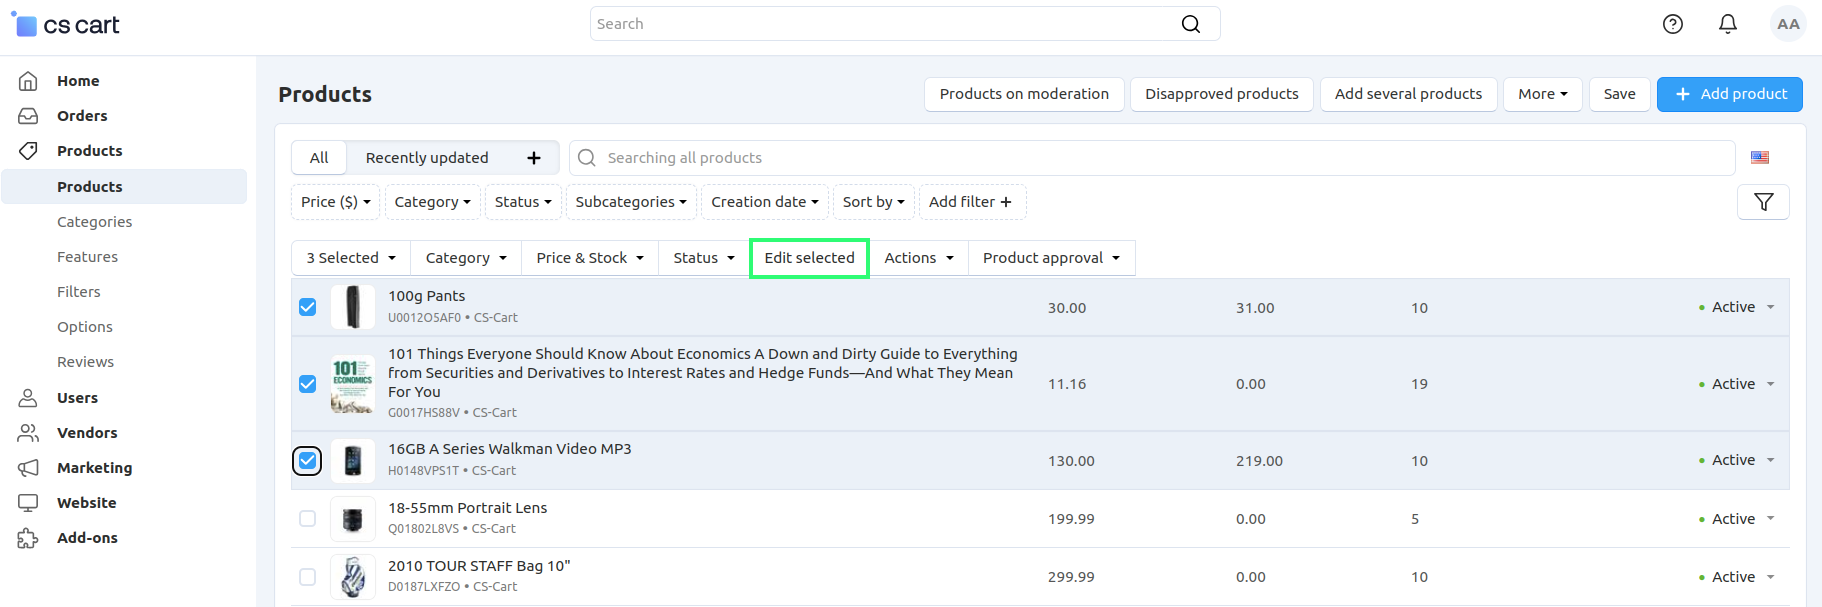This screenshot has width=1822, height=607.
Task: Click the Save button
Action: [1620, 94]
